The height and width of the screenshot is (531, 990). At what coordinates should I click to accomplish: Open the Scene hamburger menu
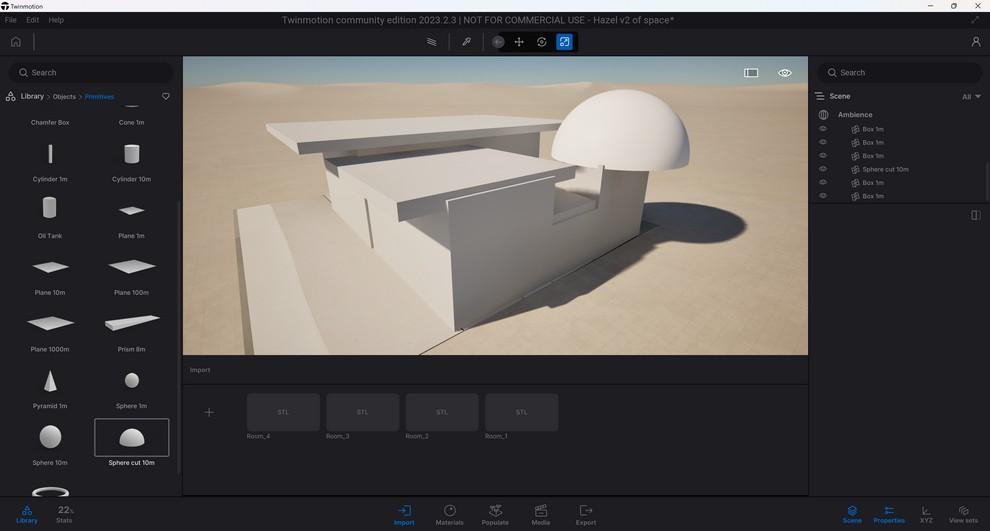[x=819, y=96]
